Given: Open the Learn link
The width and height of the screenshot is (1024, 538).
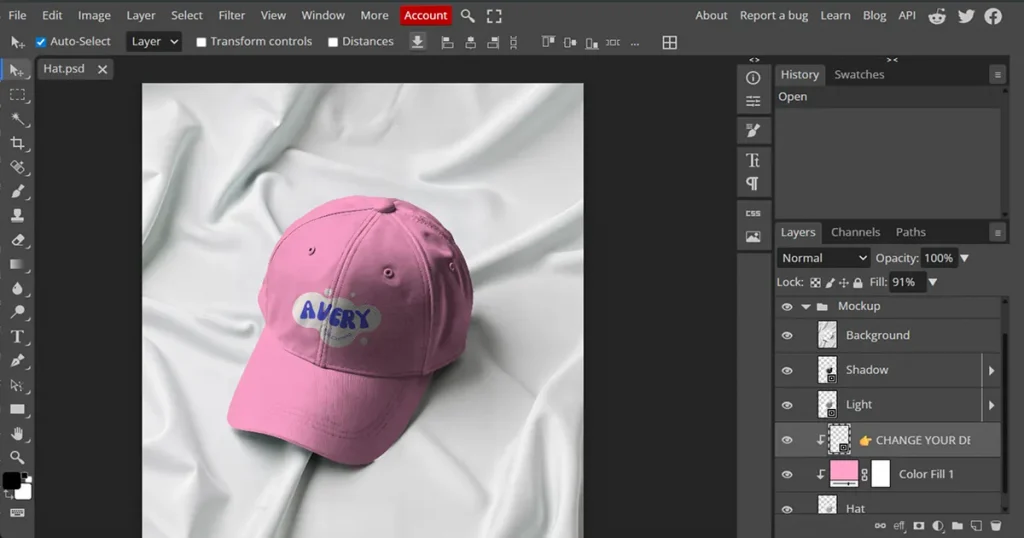Looking at the screenshot, I should pos(835,16).
